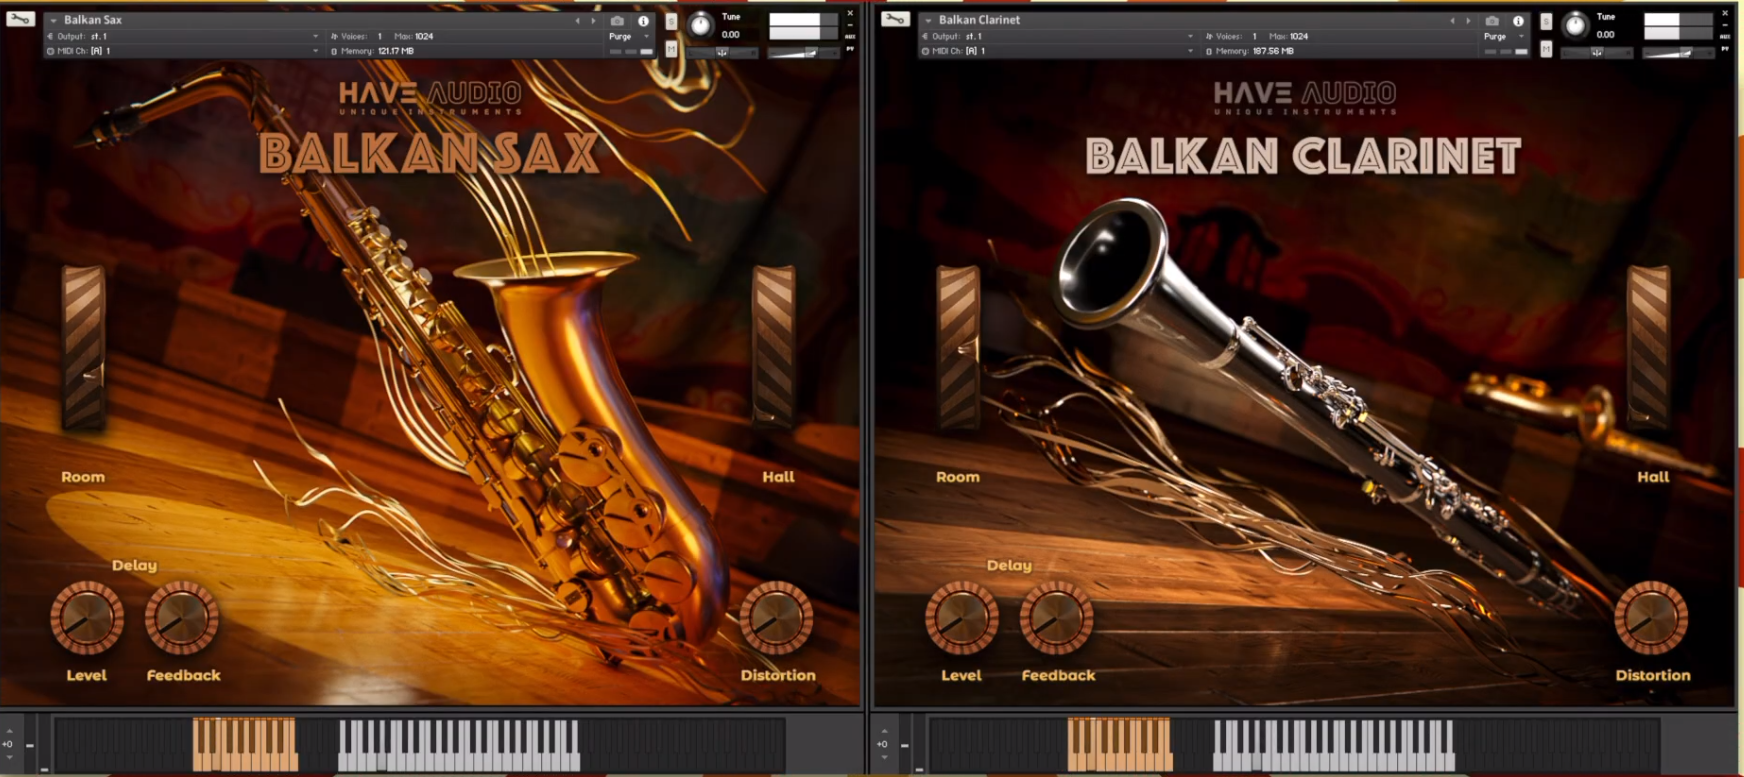Click volume slider in Balkan Sax header
1744x777 pixels.
click(x=804, y=53)
